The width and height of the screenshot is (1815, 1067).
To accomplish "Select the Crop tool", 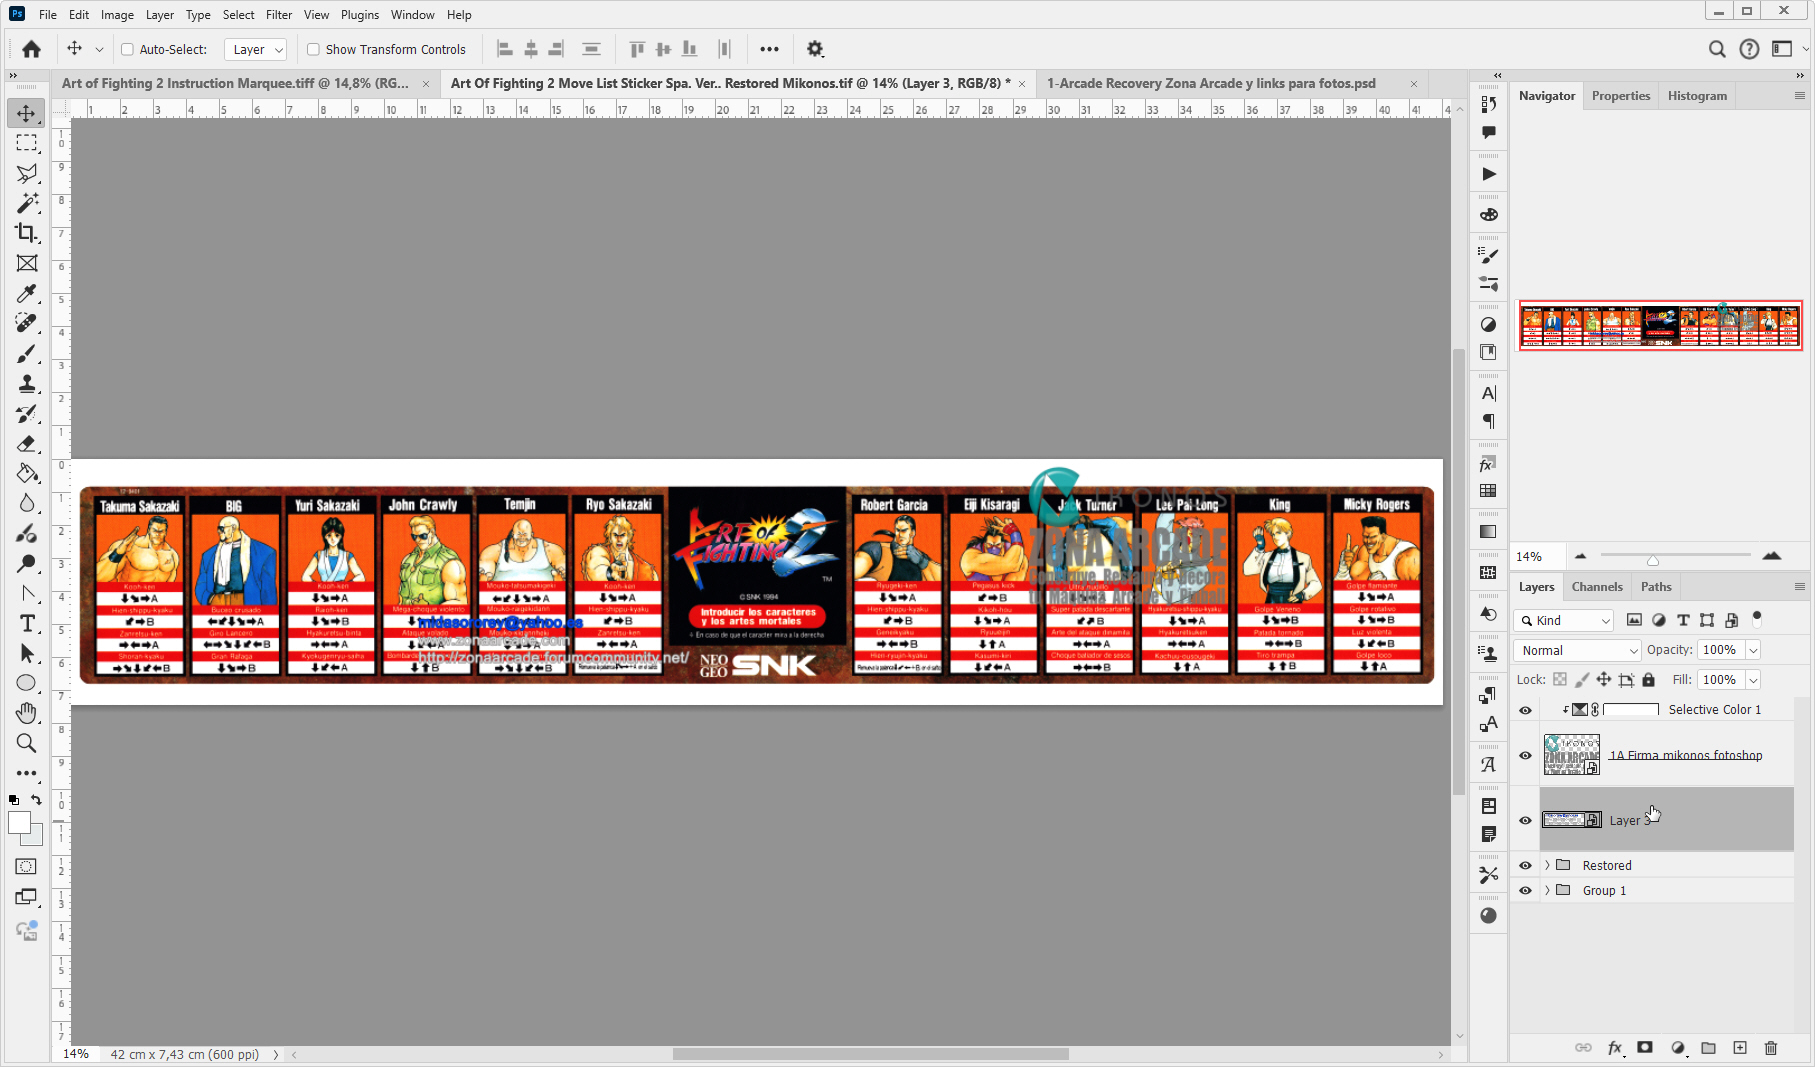I will [27, 233].
